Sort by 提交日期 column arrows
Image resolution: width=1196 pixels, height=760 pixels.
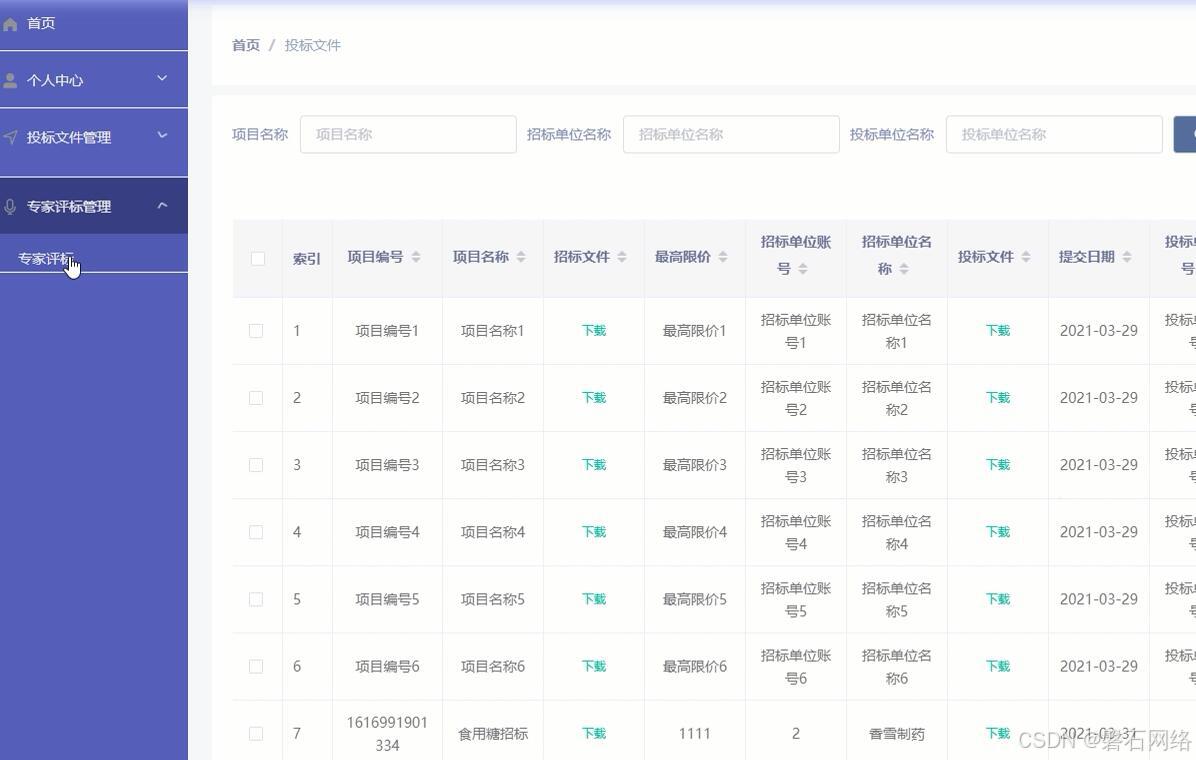tap(1127, 257)
